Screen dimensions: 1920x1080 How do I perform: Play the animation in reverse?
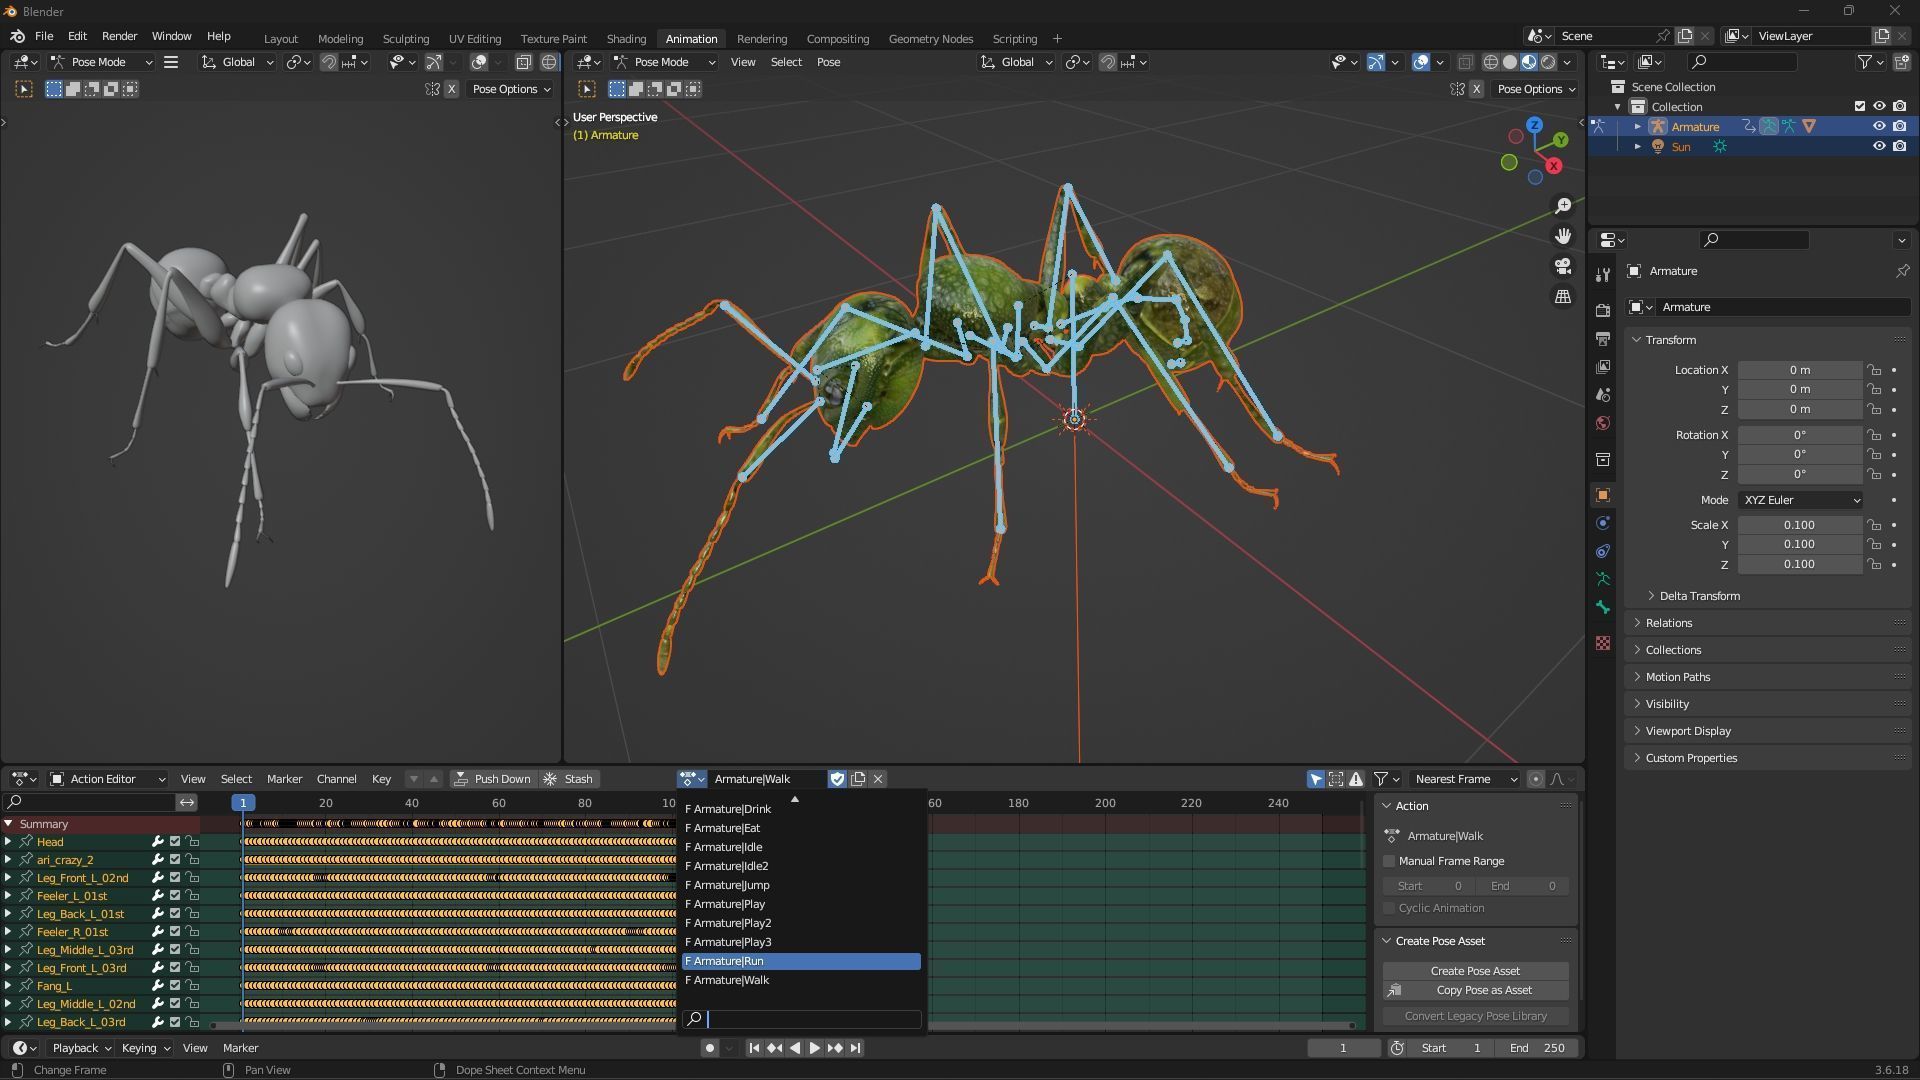click(795, 1048)
